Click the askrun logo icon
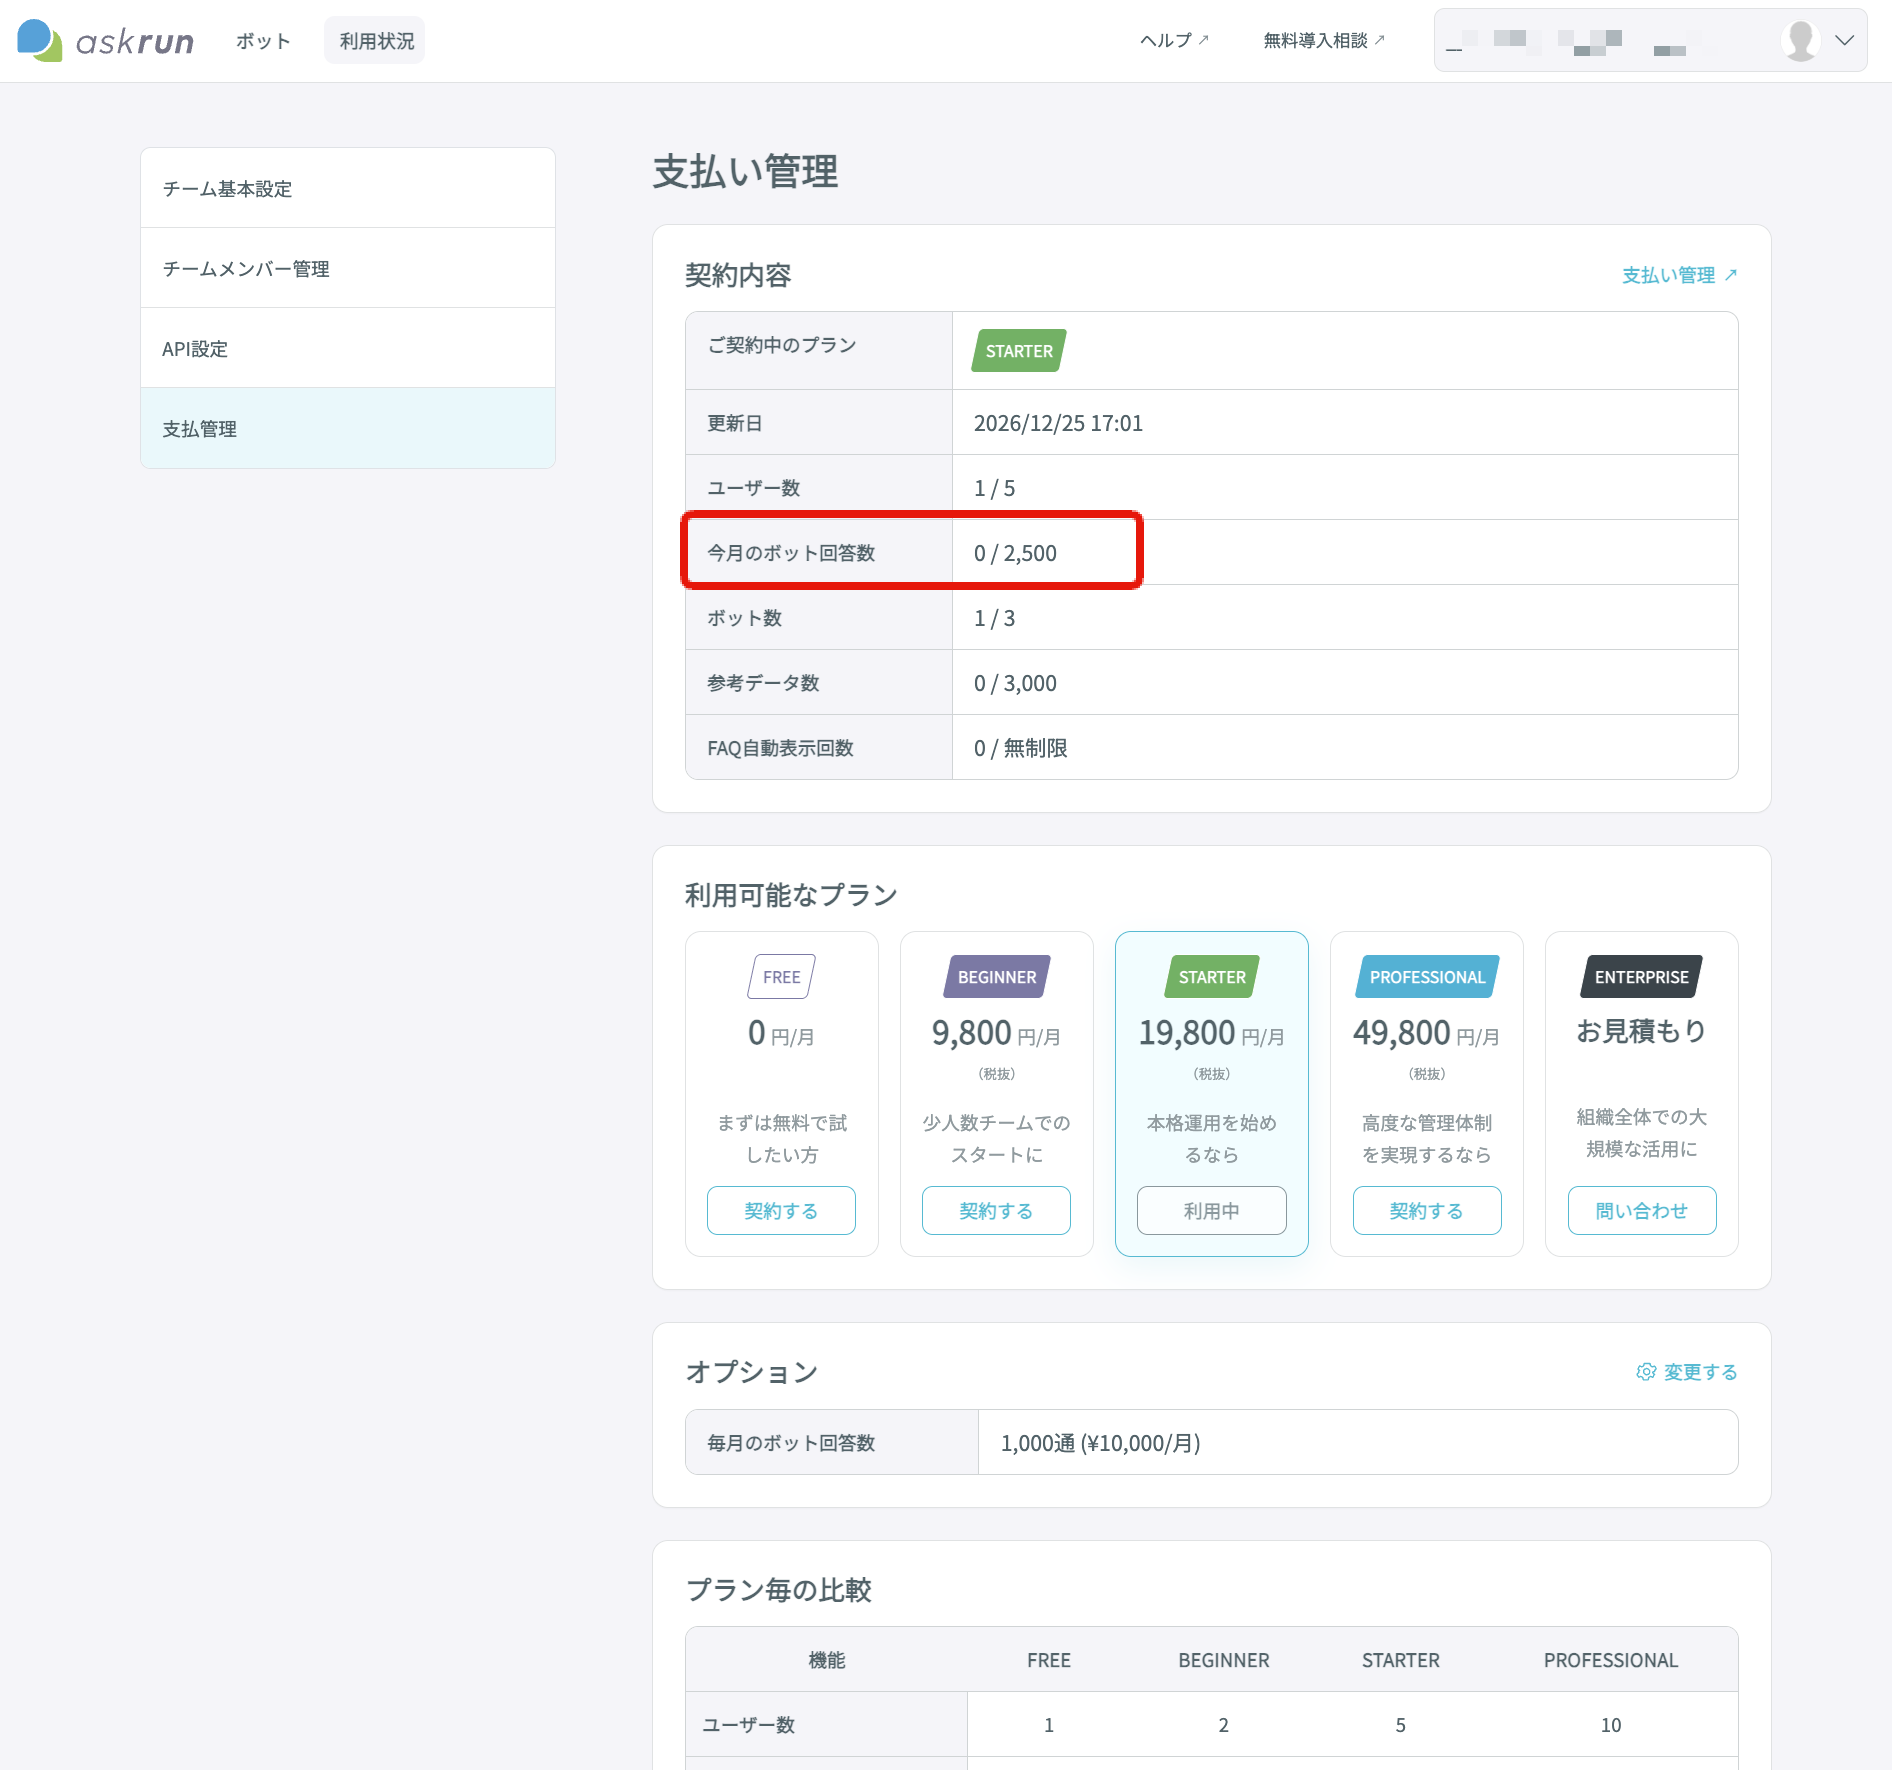 coord(39,40)
